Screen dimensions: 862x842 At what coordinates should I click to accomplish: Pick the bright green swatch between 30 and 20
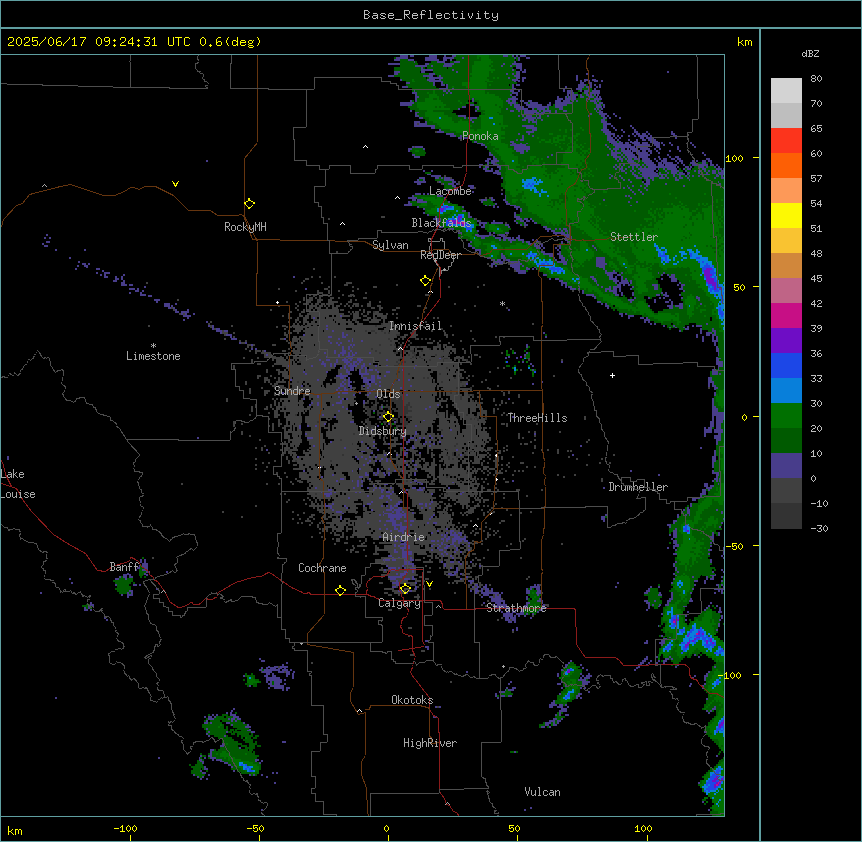(x=786, y=416)
